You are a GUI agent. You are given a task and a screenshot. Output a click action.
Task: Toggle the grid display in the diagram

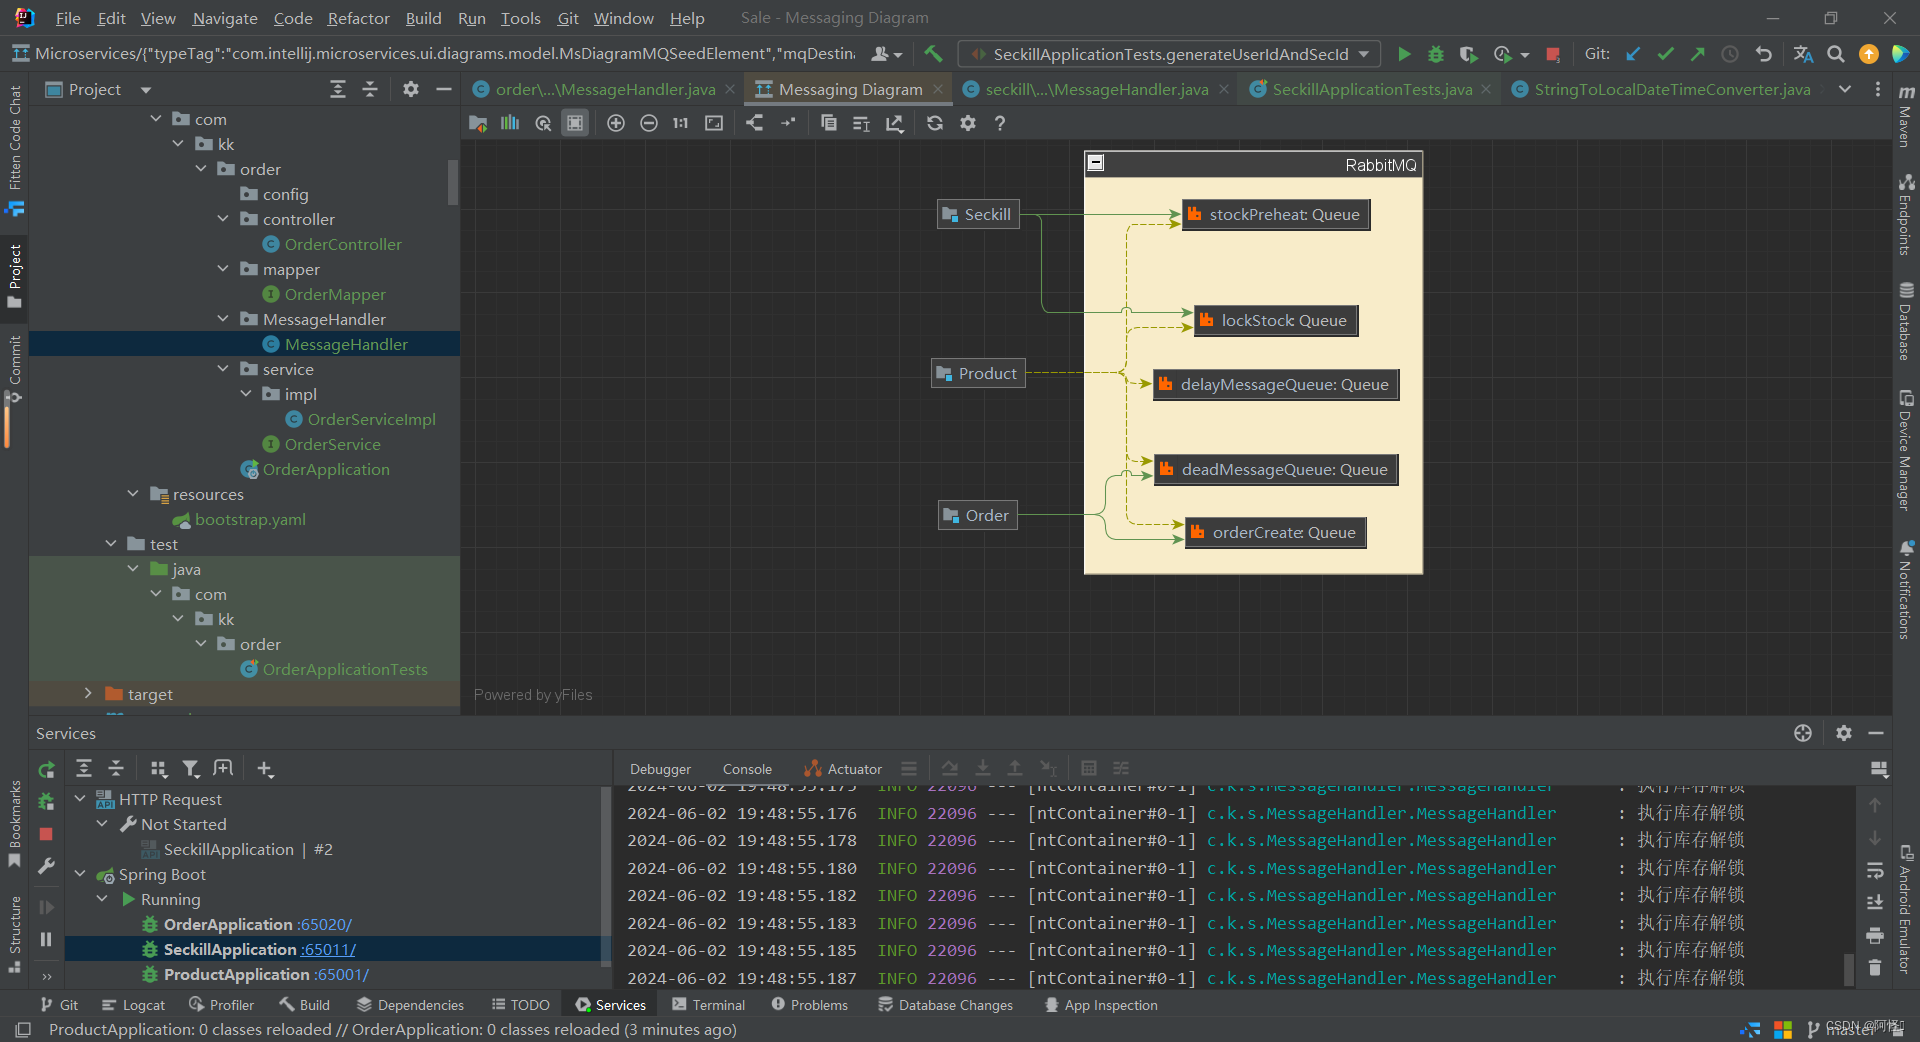point(575,123)
